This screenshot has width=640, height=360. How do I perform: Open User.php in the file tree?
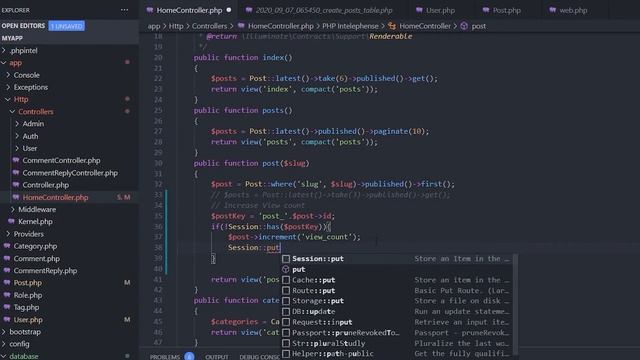click(x=69, y=319)
